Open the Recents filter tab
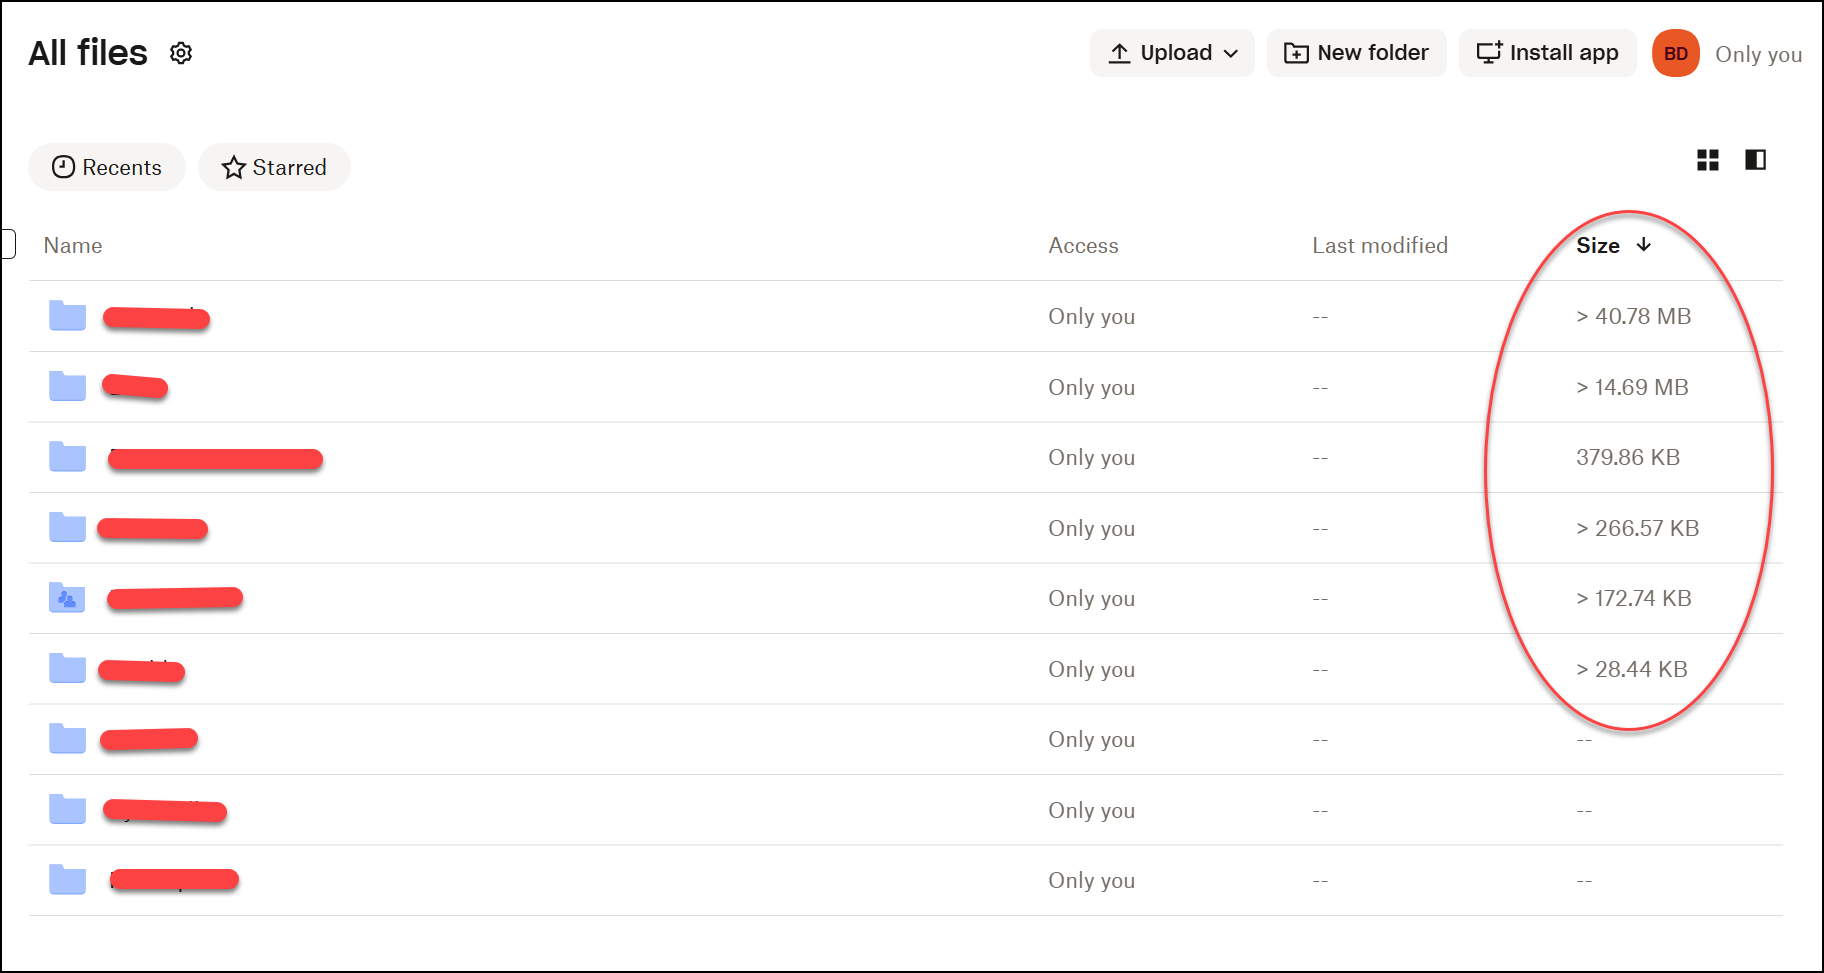This screenshot has width=1824, height=973. pyautogui.click(x=107, y=167)
